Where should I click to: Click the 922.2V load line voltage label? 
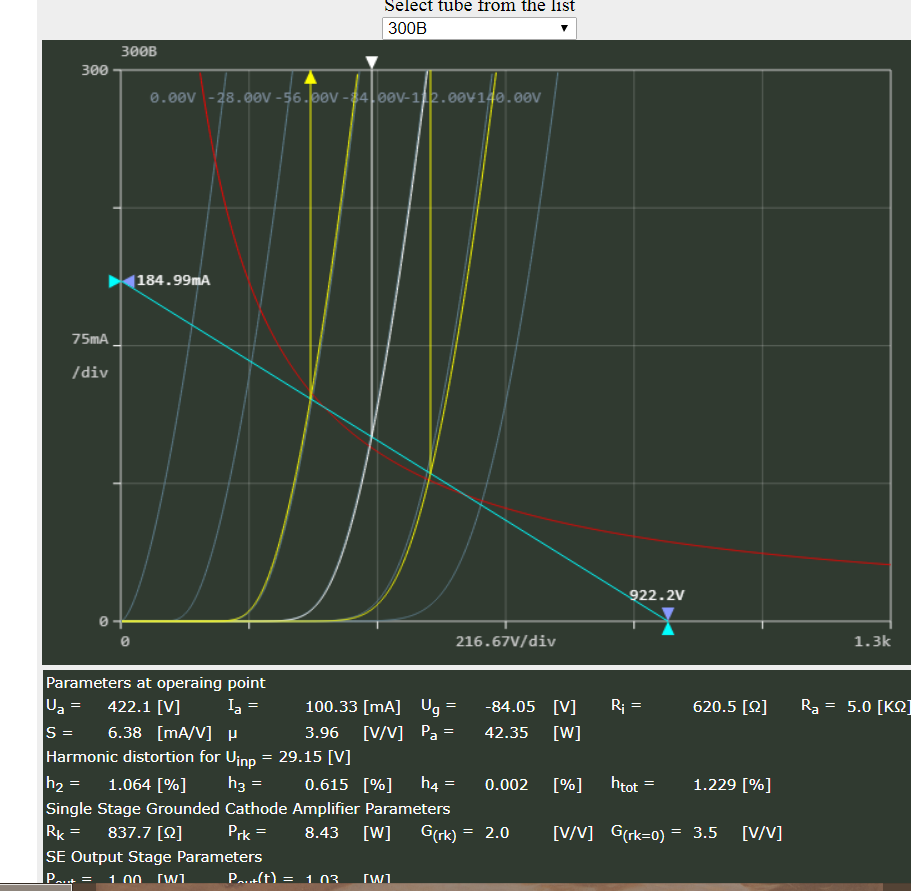click(x=655, y=596)
